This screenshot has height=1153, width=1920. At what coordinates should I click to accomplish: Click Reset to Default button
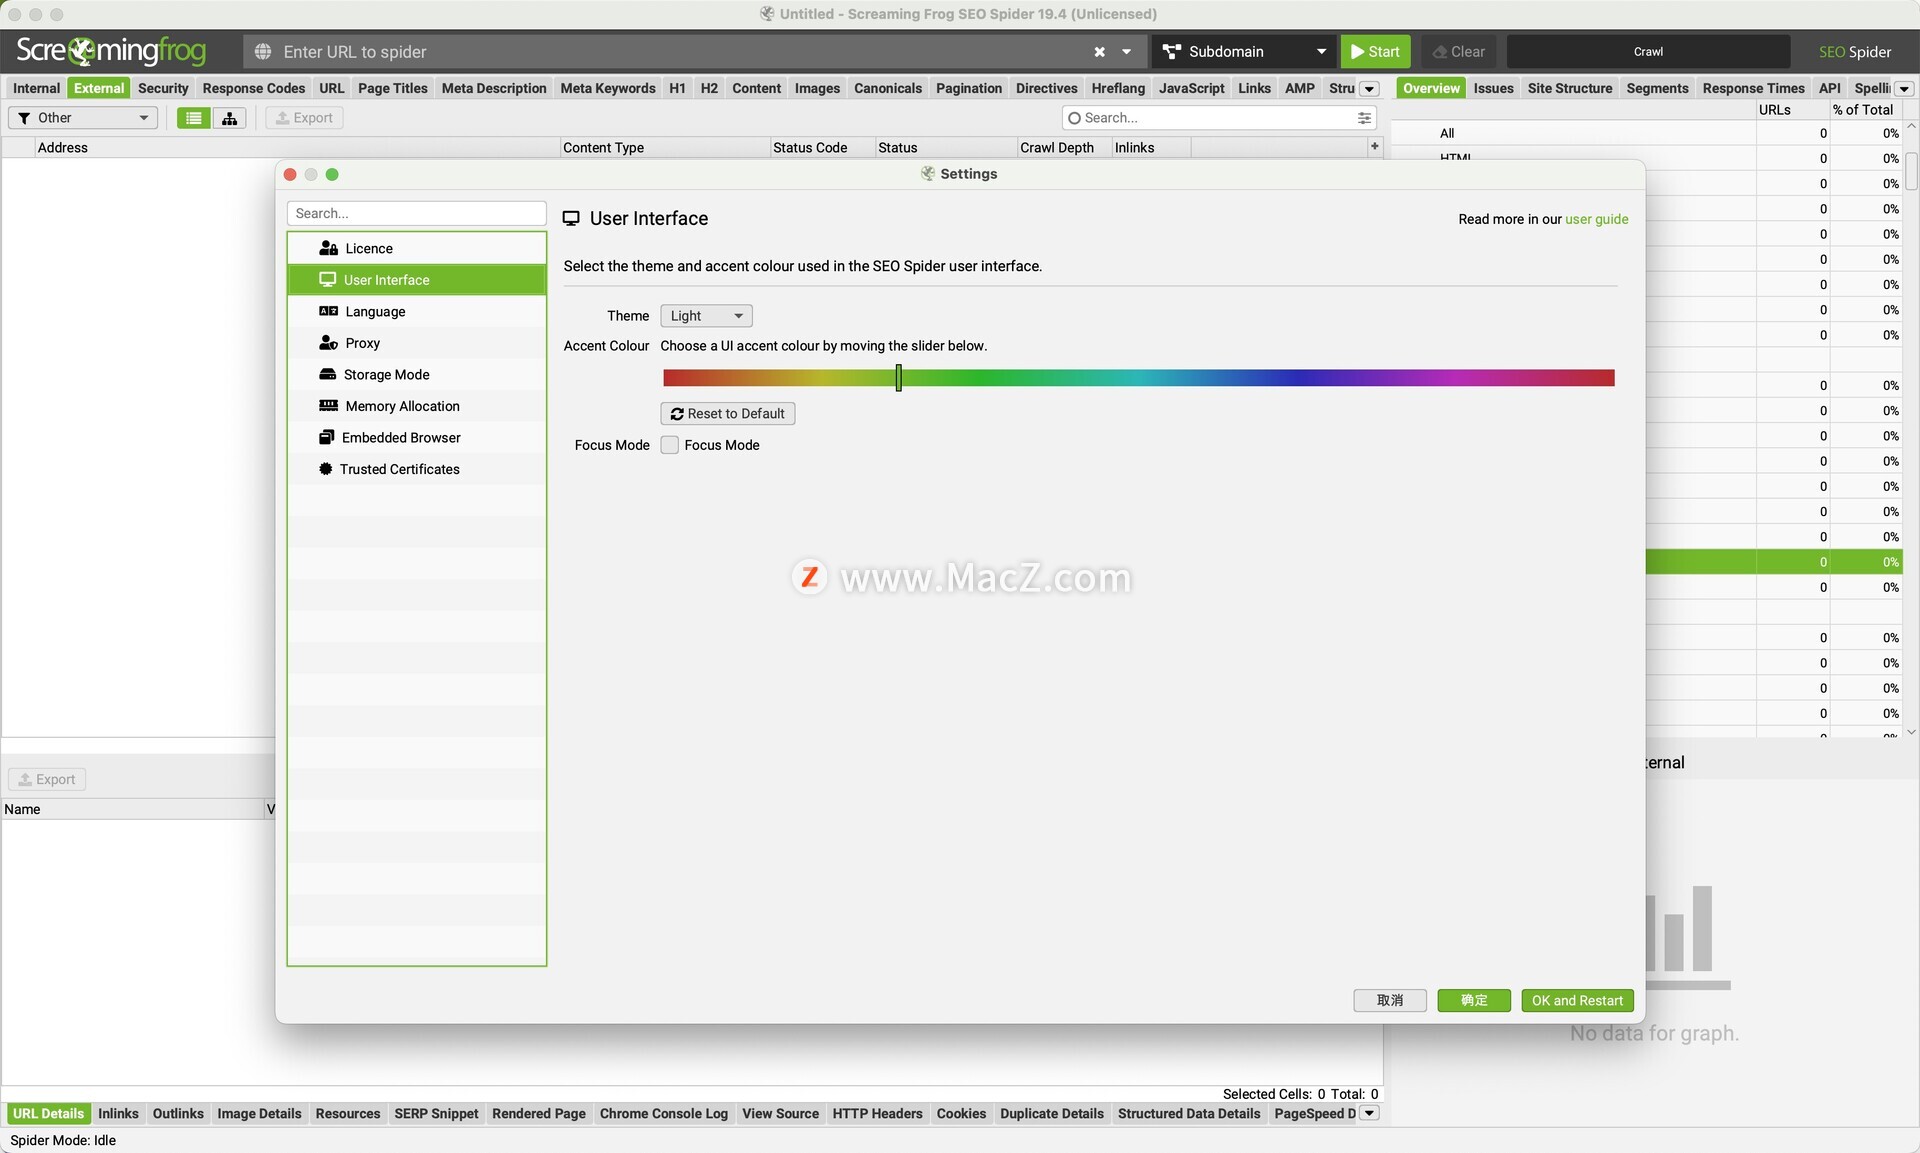pyautogui.click(x=727, y=414)
